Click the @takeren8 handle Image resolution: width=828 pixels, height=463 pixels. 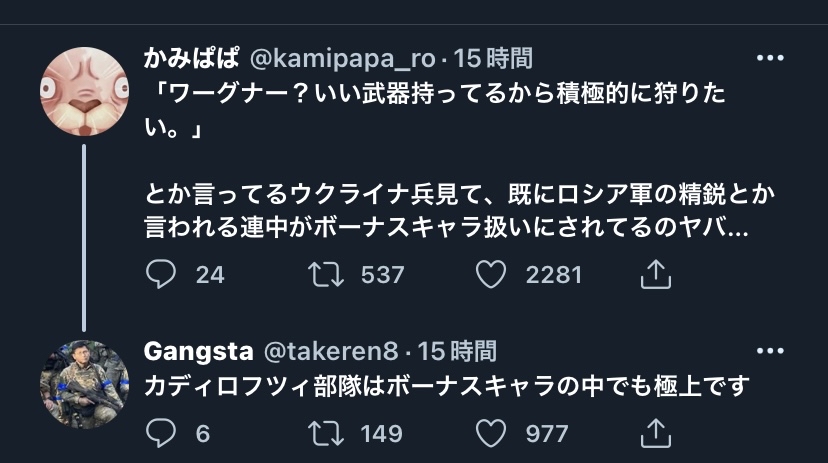coord(331,351)
